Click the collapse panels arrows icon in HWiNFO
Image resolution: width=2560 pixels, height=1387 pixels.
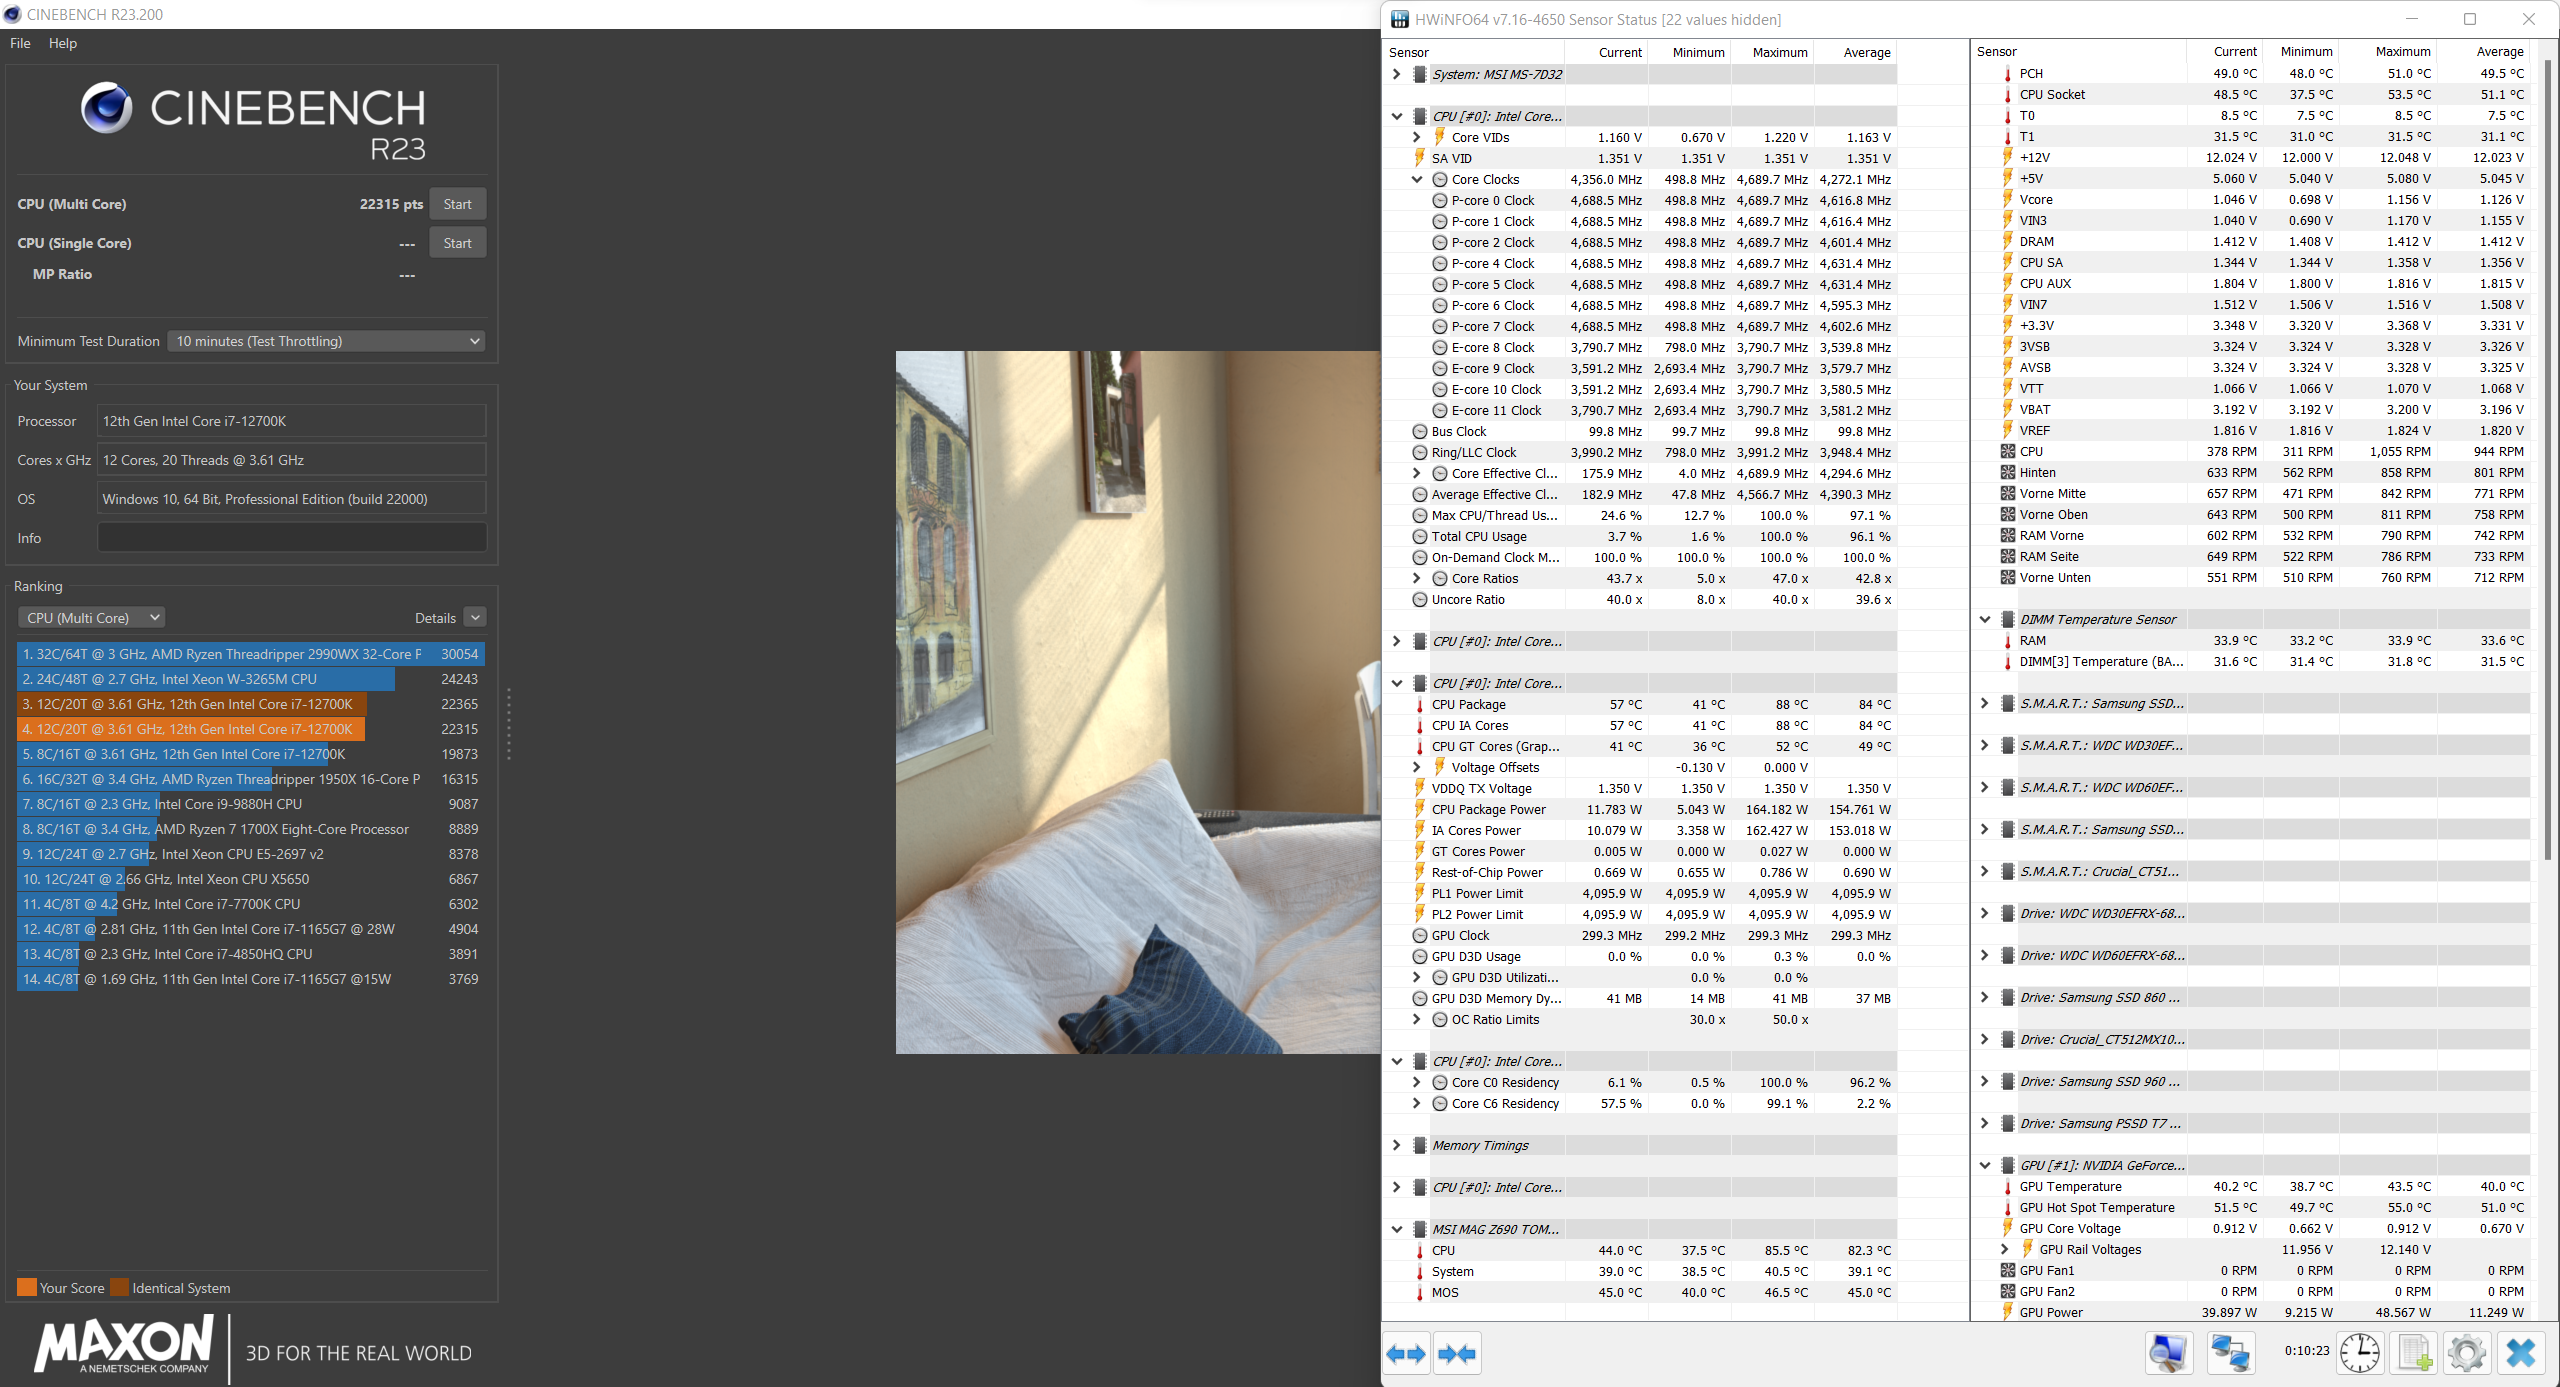1456,1354
